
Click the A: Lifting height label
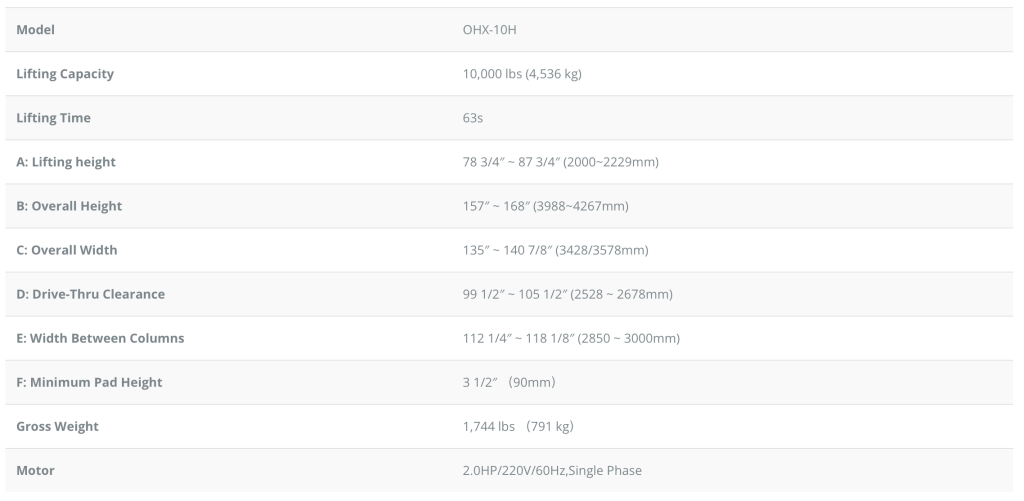click(66, 162)
